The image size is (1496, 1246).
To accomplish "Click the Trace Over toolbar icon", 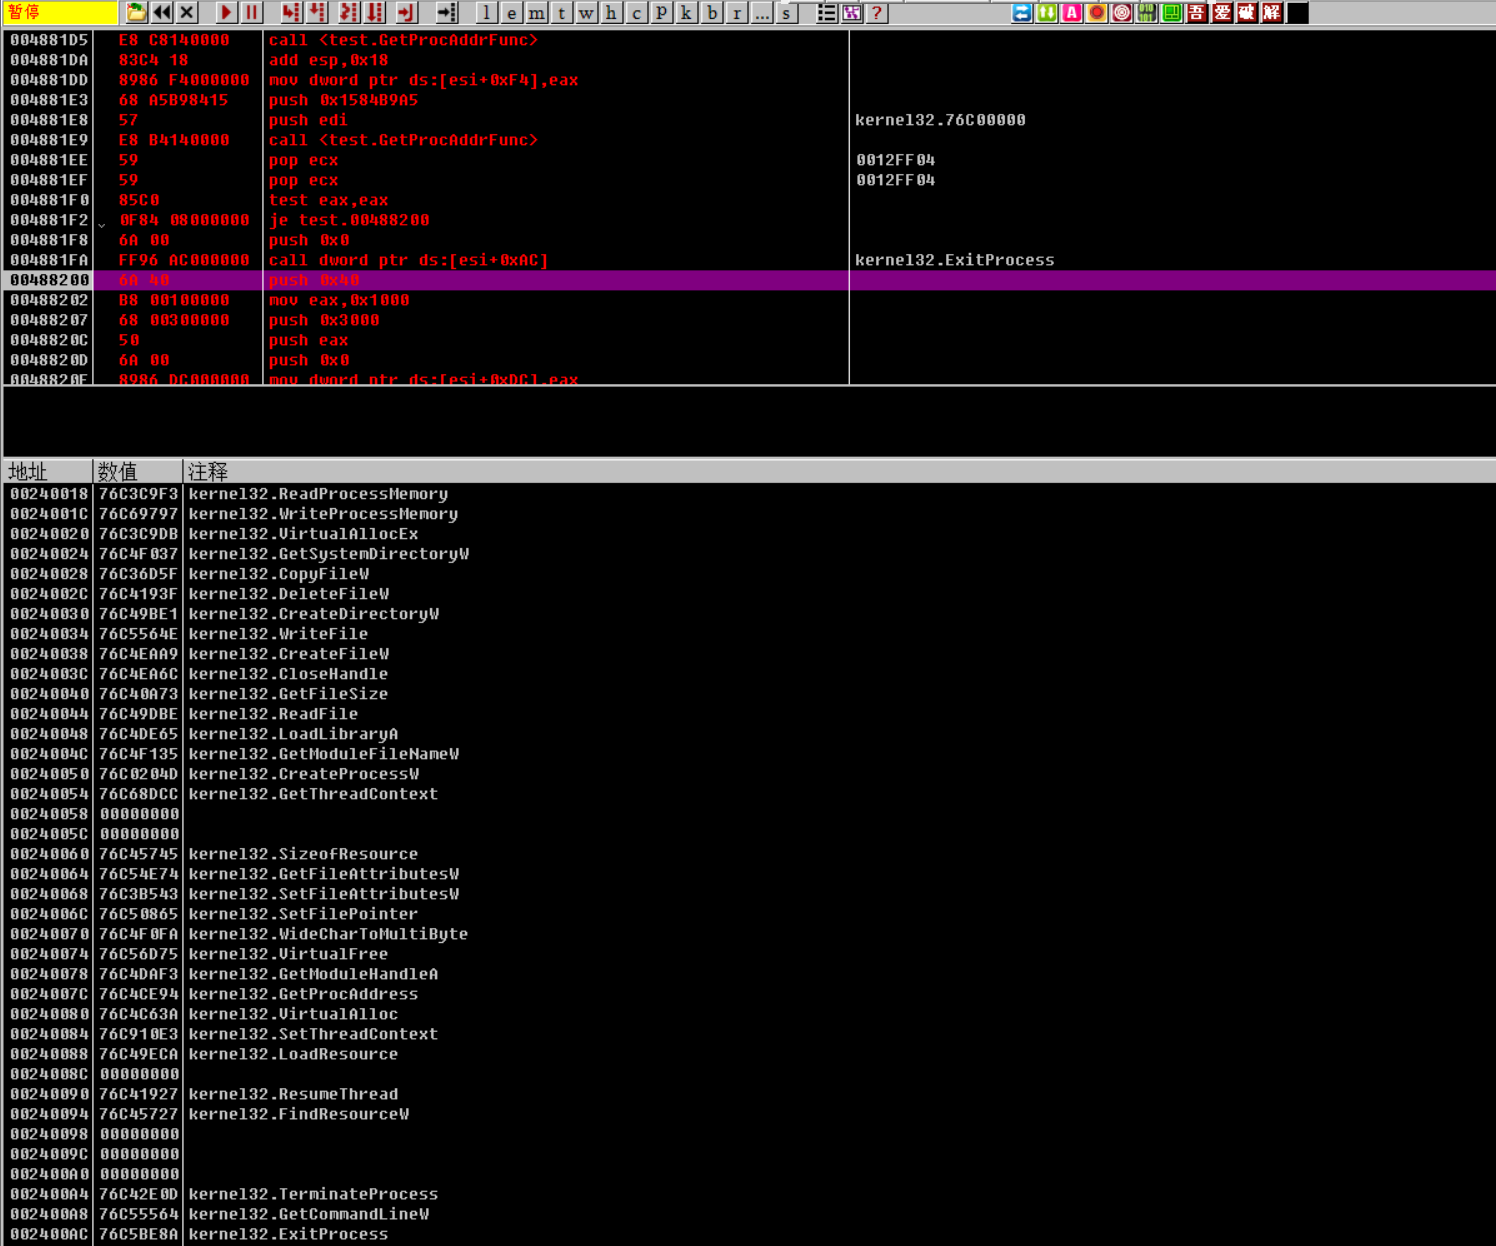I will coord(375,12).
